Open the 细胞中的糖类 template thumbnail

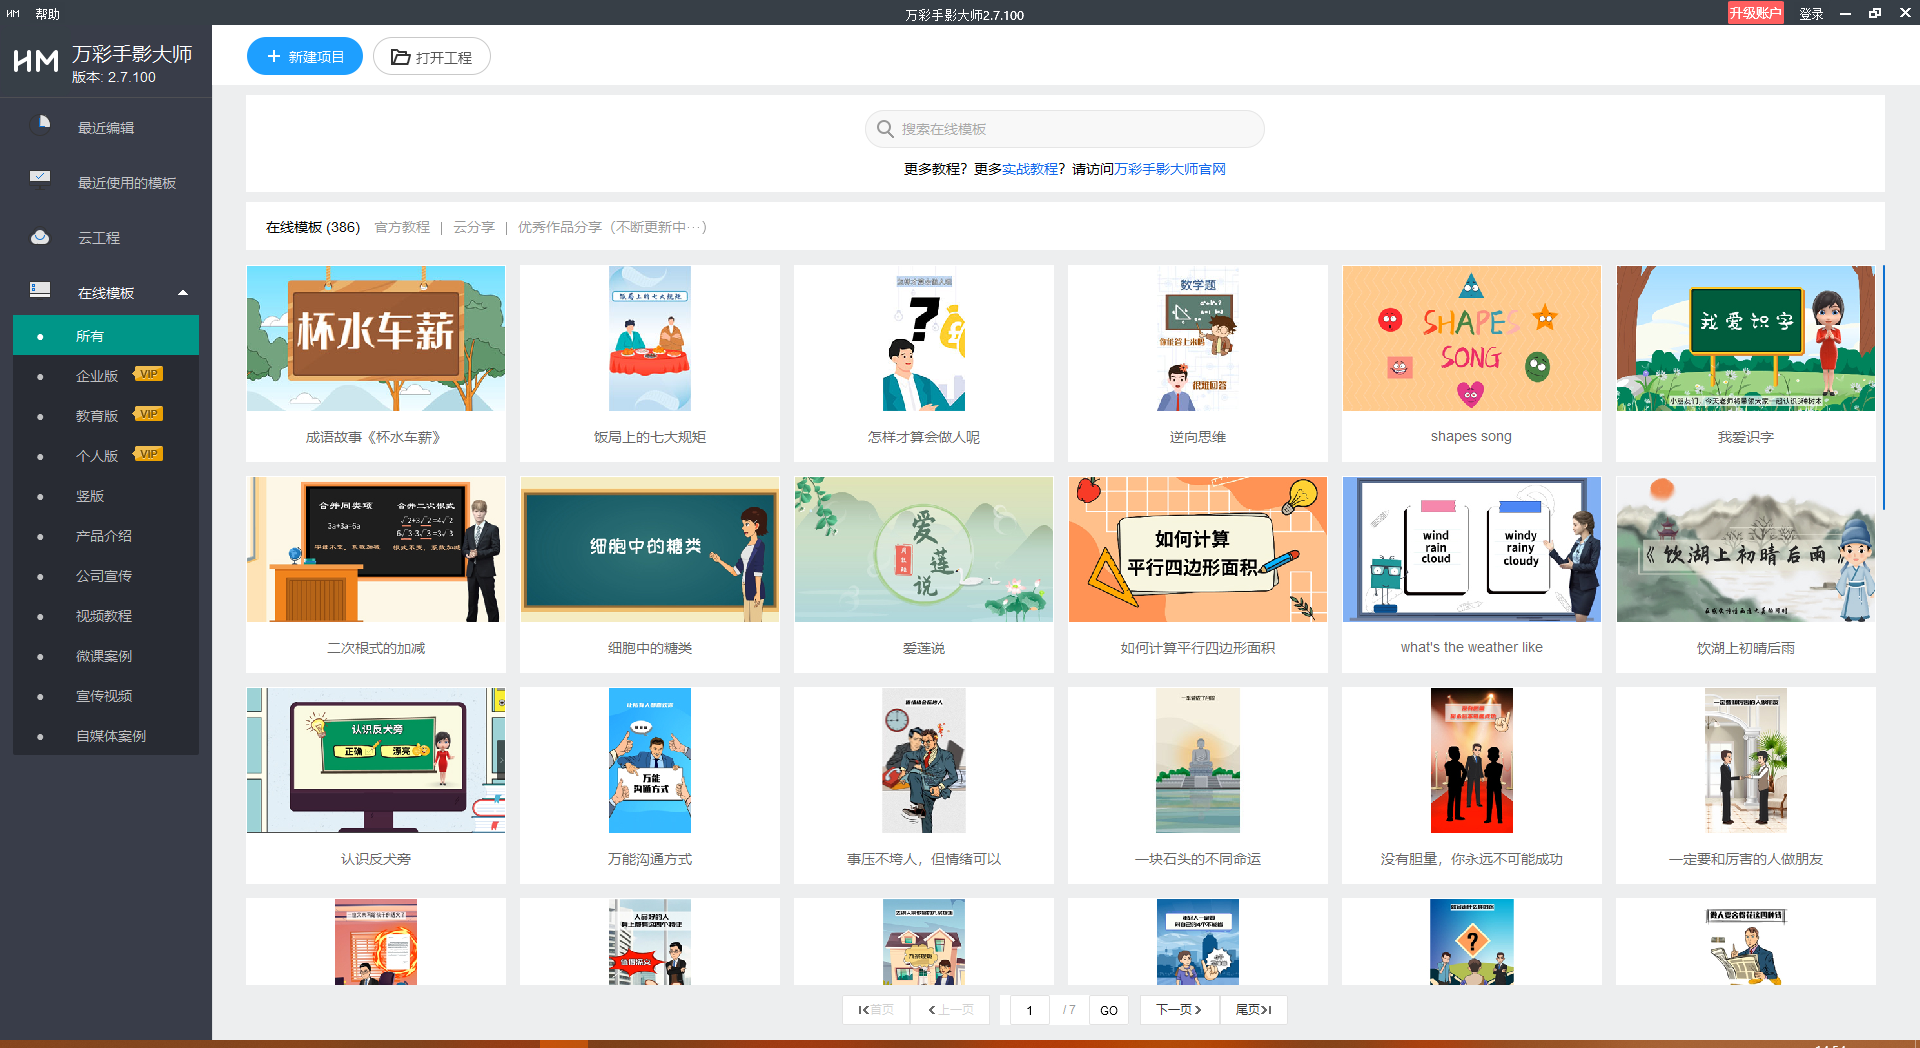pyautogui.click(x=650, y=549)
